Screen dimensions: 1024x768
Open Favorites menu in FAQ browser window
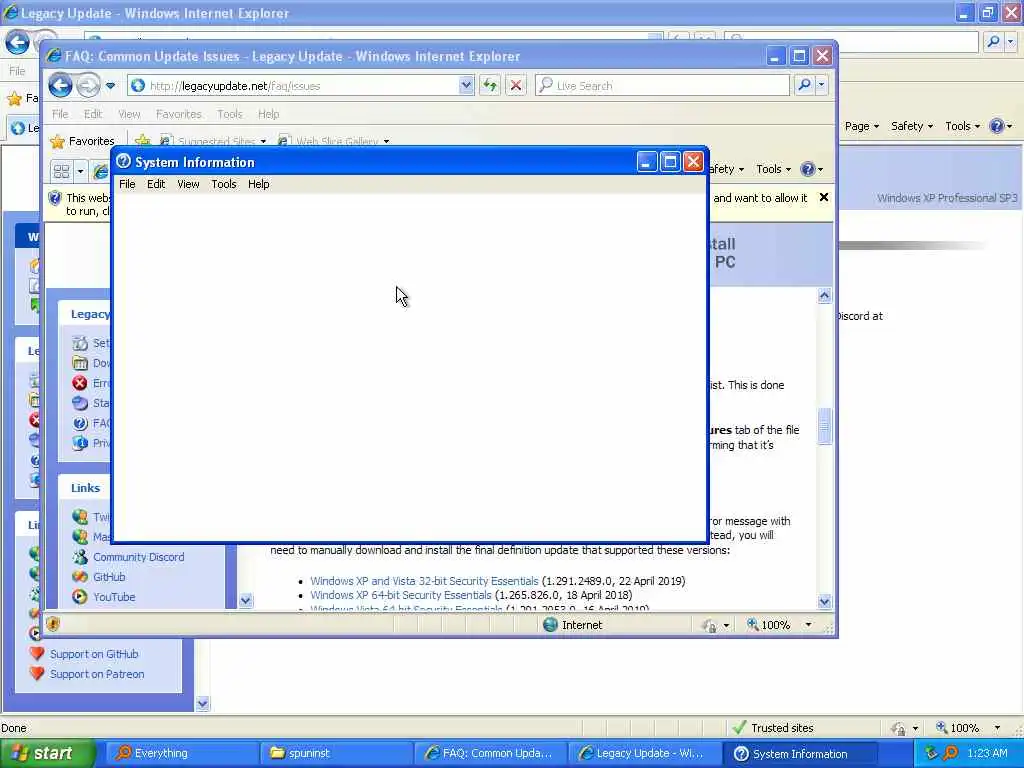(178, 114)
